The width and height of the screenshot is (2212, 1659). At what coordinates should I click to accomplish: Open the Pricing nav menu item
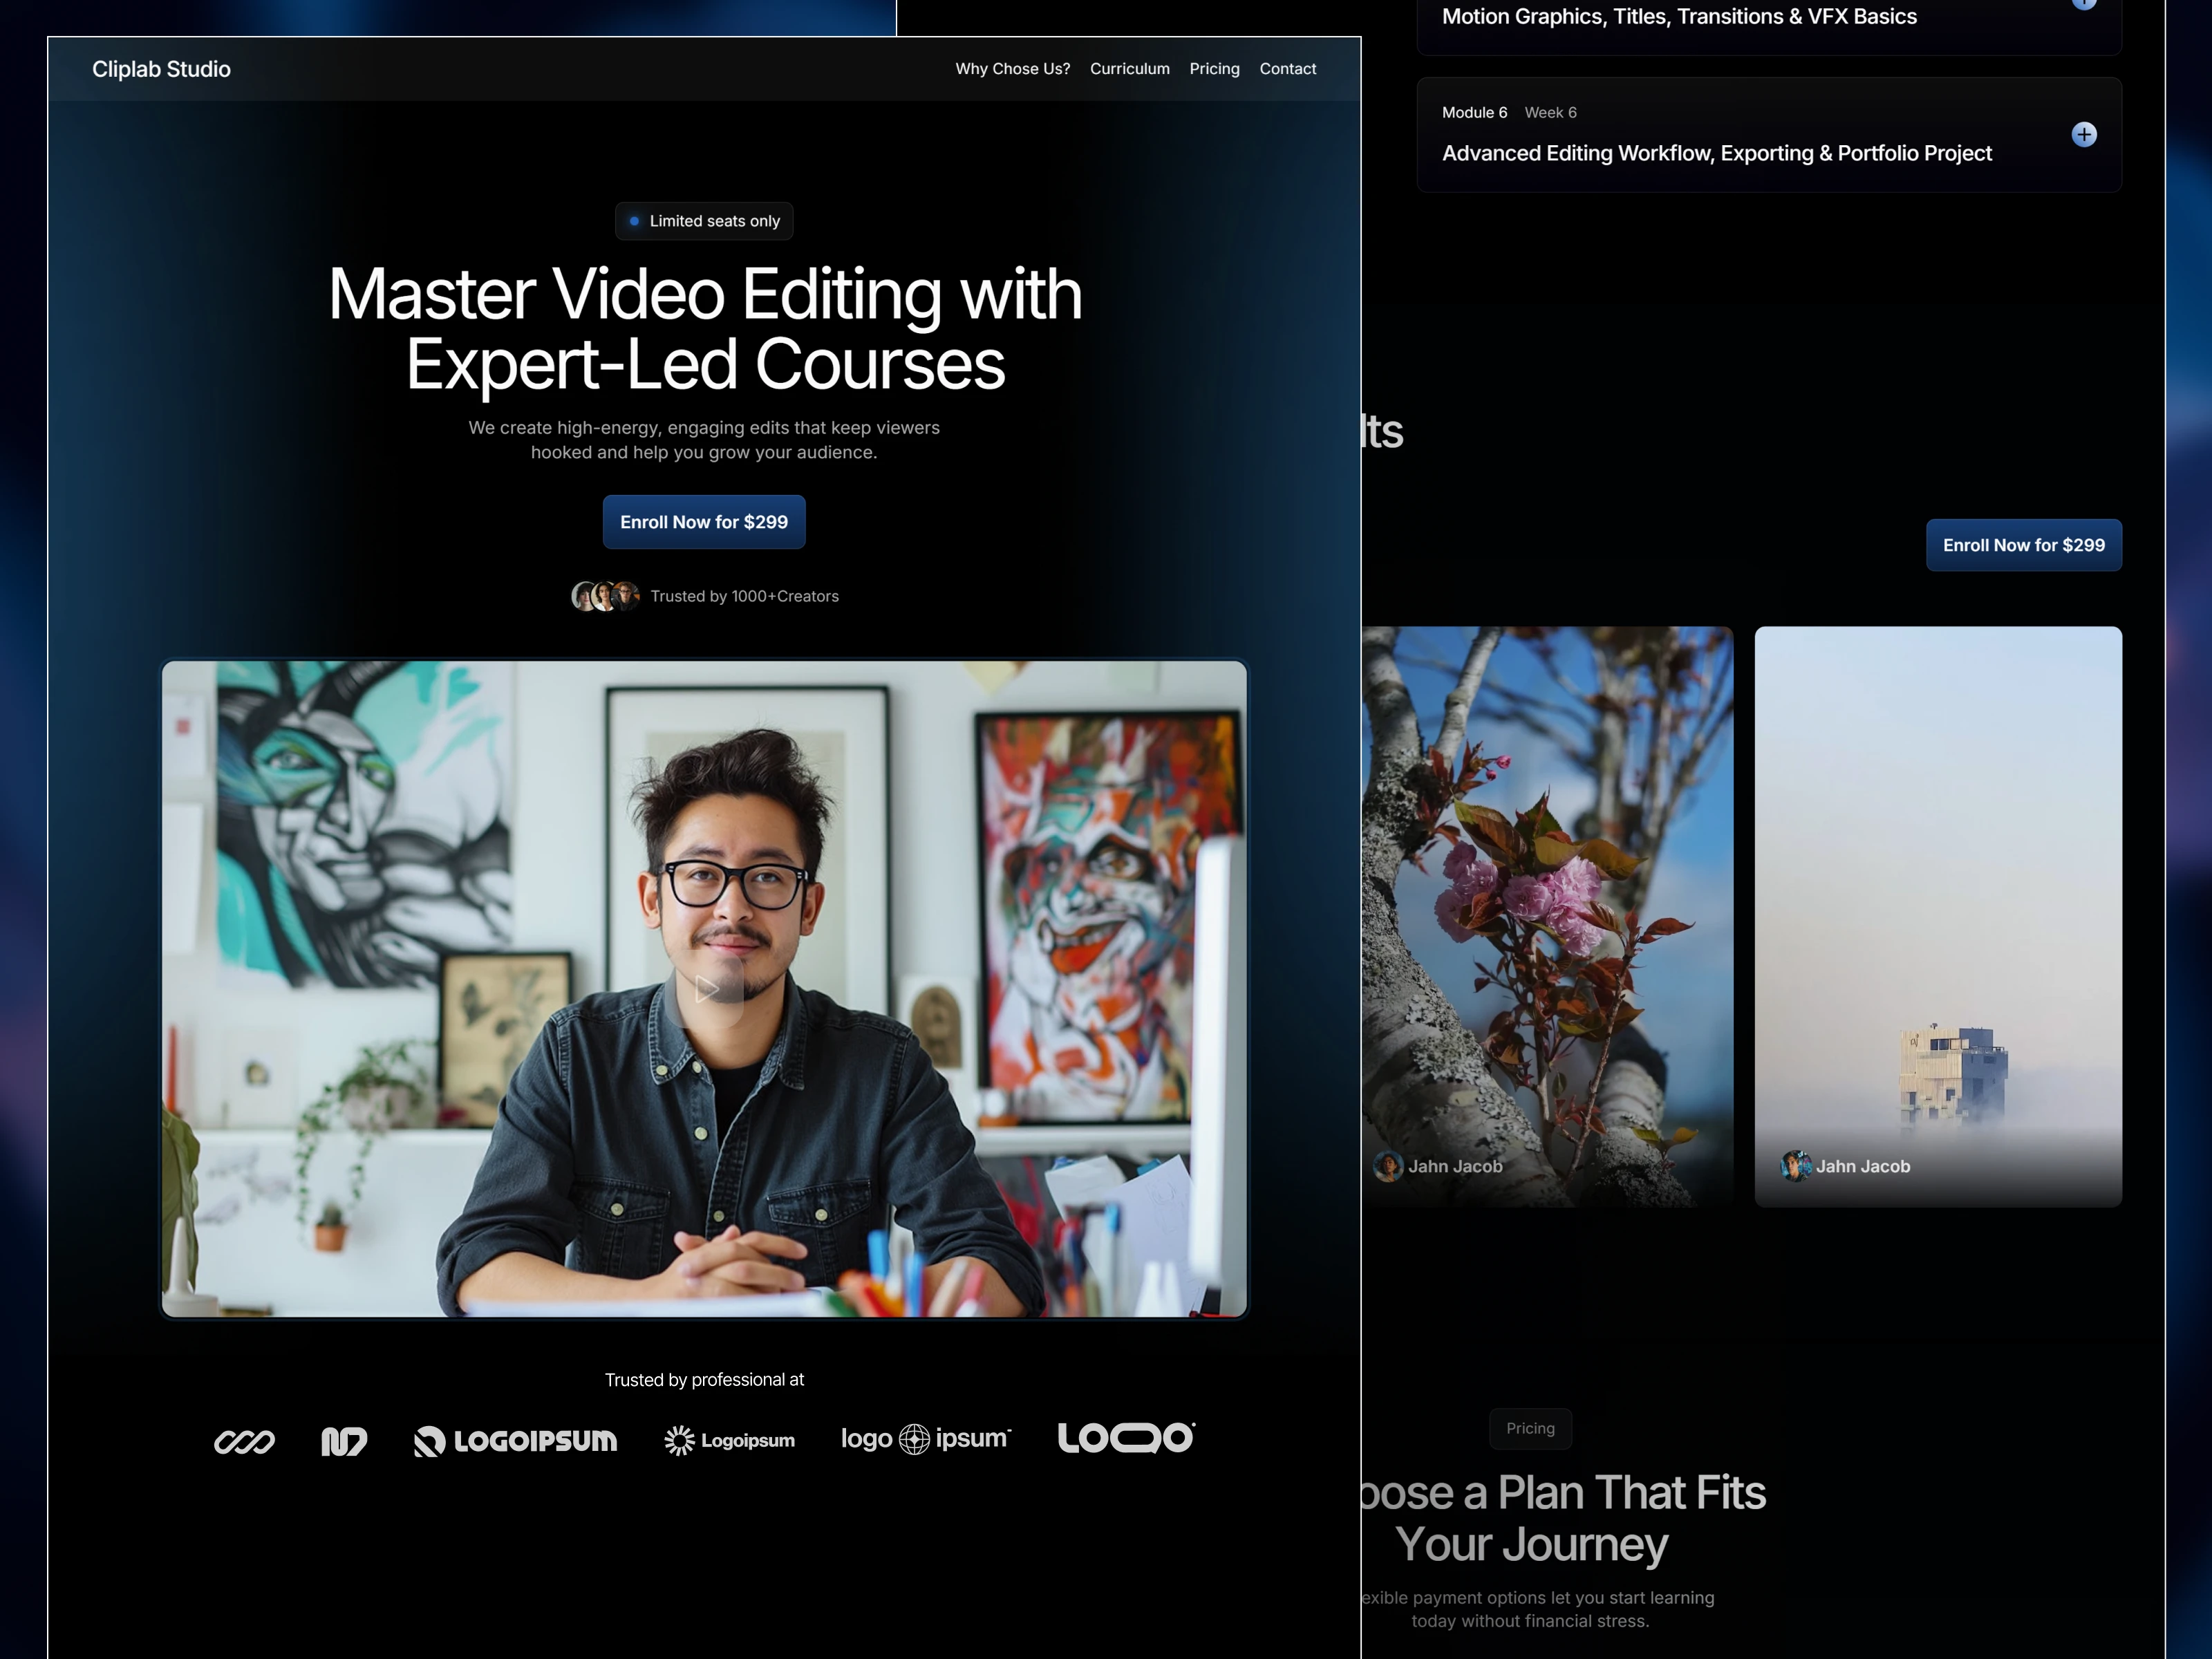coord(1214,69)
